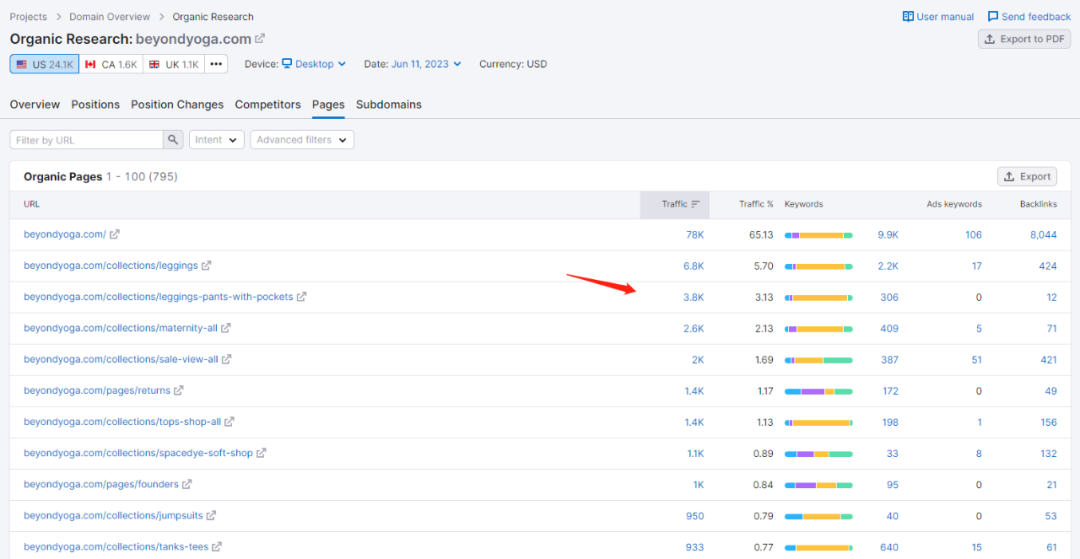This screenshot has width=1080, height=559.
Task: Expand the Intent filter dropdown
Action: click(x=216, y=140)
